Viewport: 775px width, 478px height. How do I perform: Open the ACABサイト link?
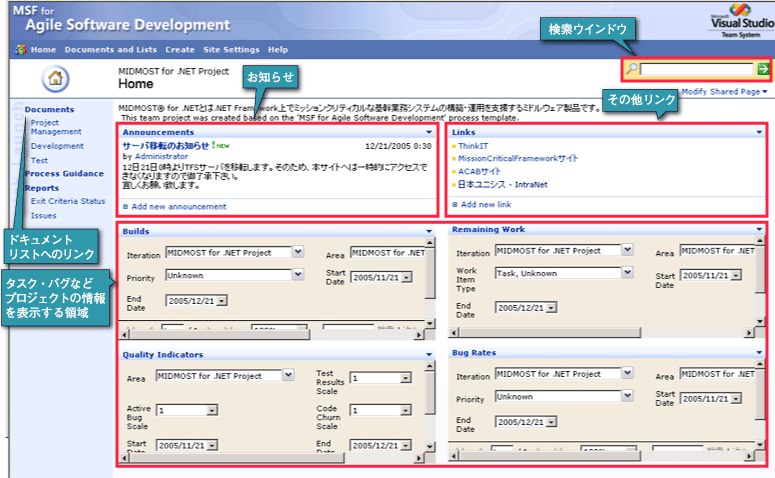tap(479, 172)
